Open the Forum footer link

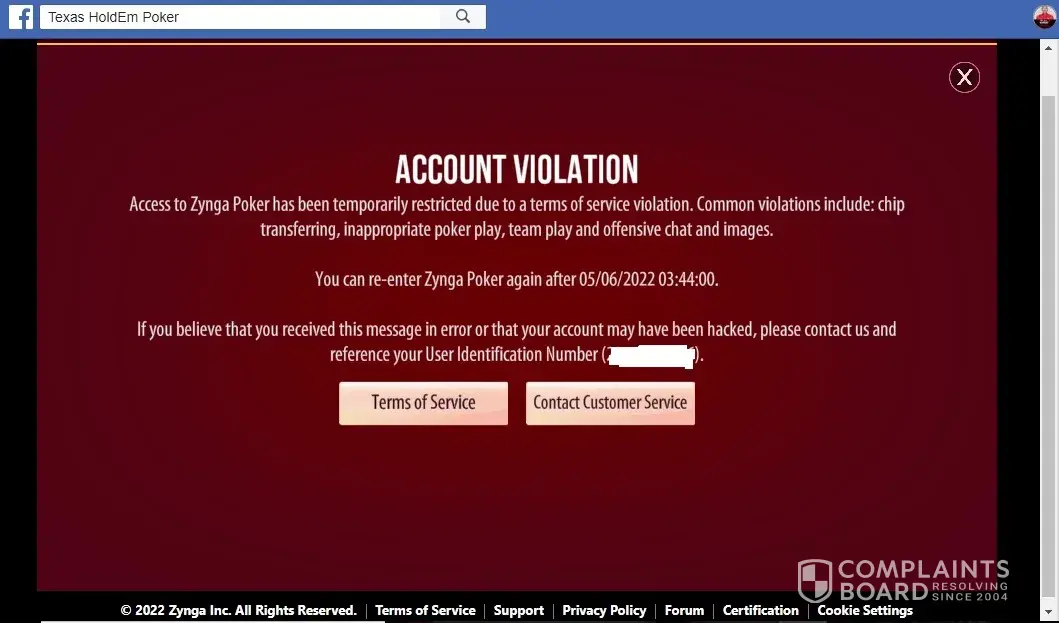[684, 610]
